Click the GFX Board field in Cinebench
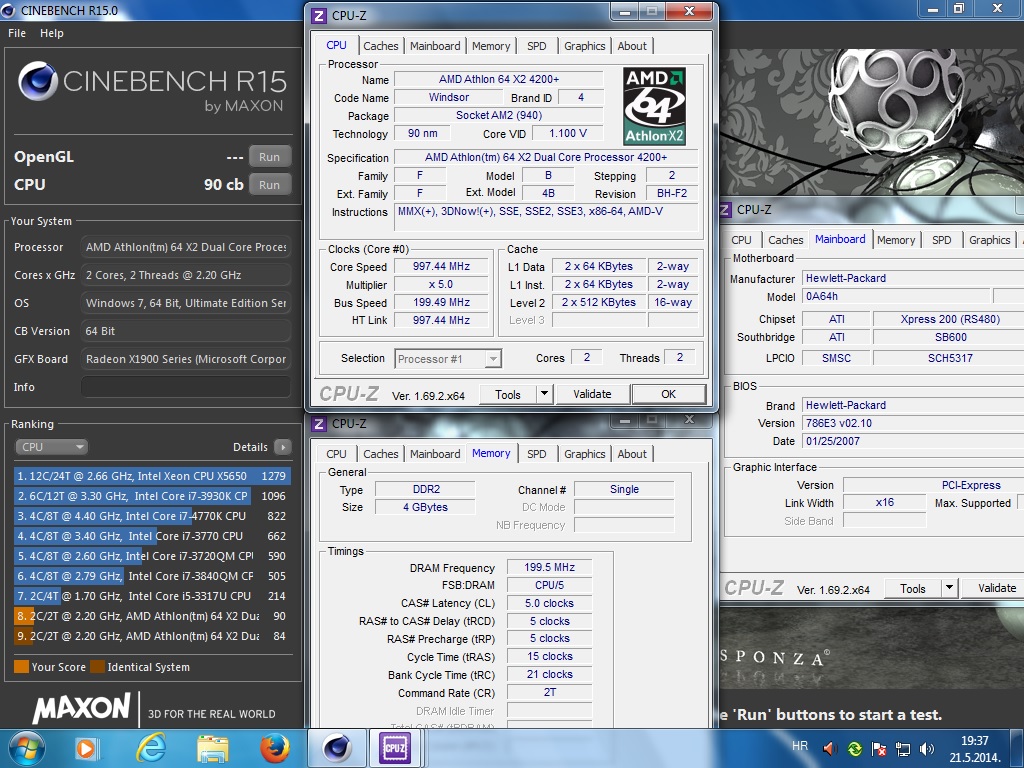The height and width of the screenshot is (768, 1024). (x=185, y=359)
